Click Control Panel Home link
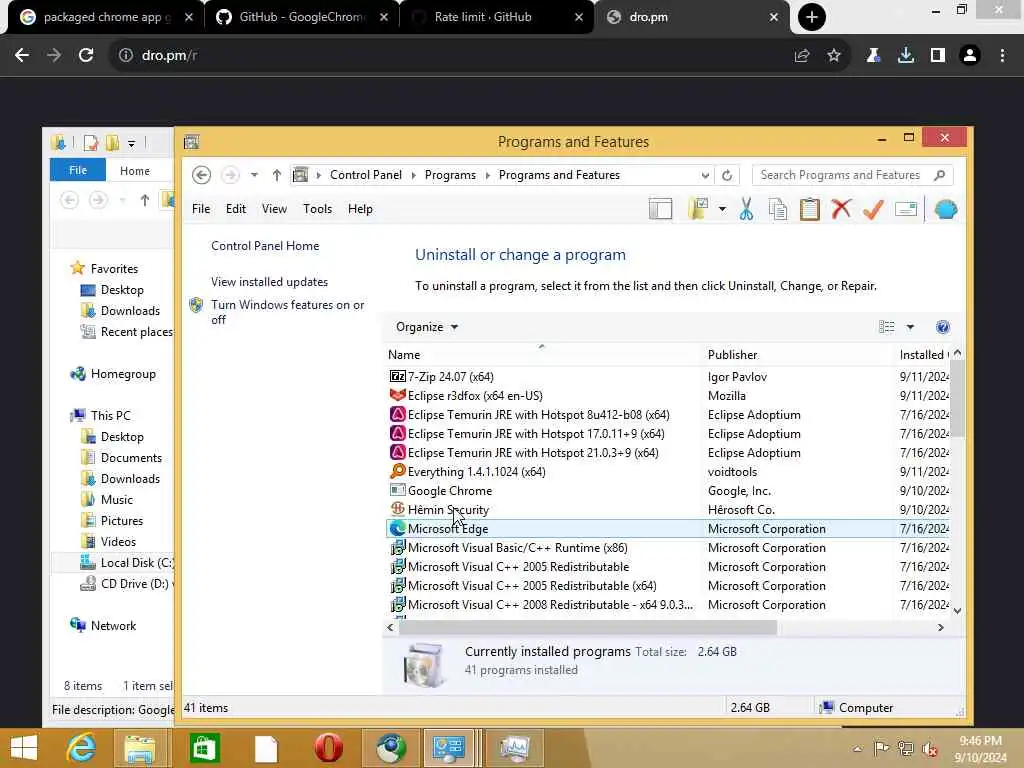Image resolution: width=1024 pixels, height=768 pixels. pyautogui.click(x=265, y=246)
